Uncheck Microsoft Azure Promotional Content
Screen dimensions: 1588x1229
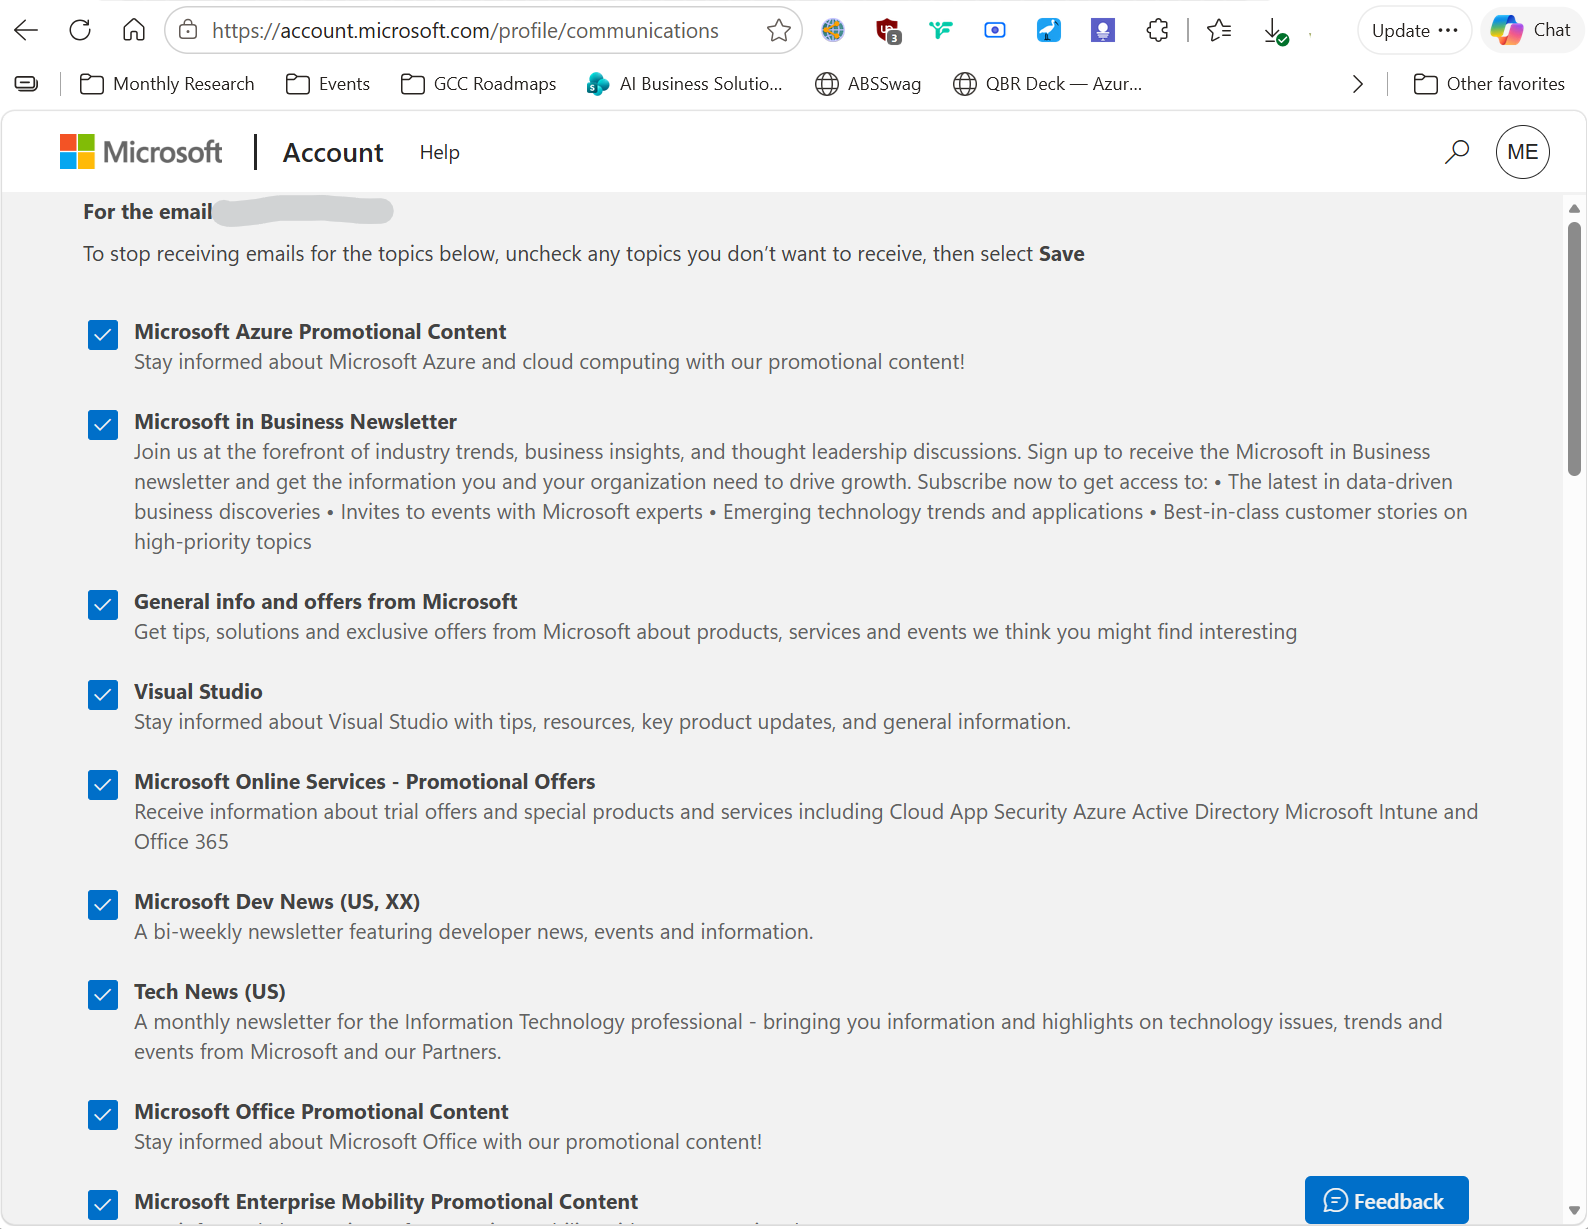click(103, 335)
